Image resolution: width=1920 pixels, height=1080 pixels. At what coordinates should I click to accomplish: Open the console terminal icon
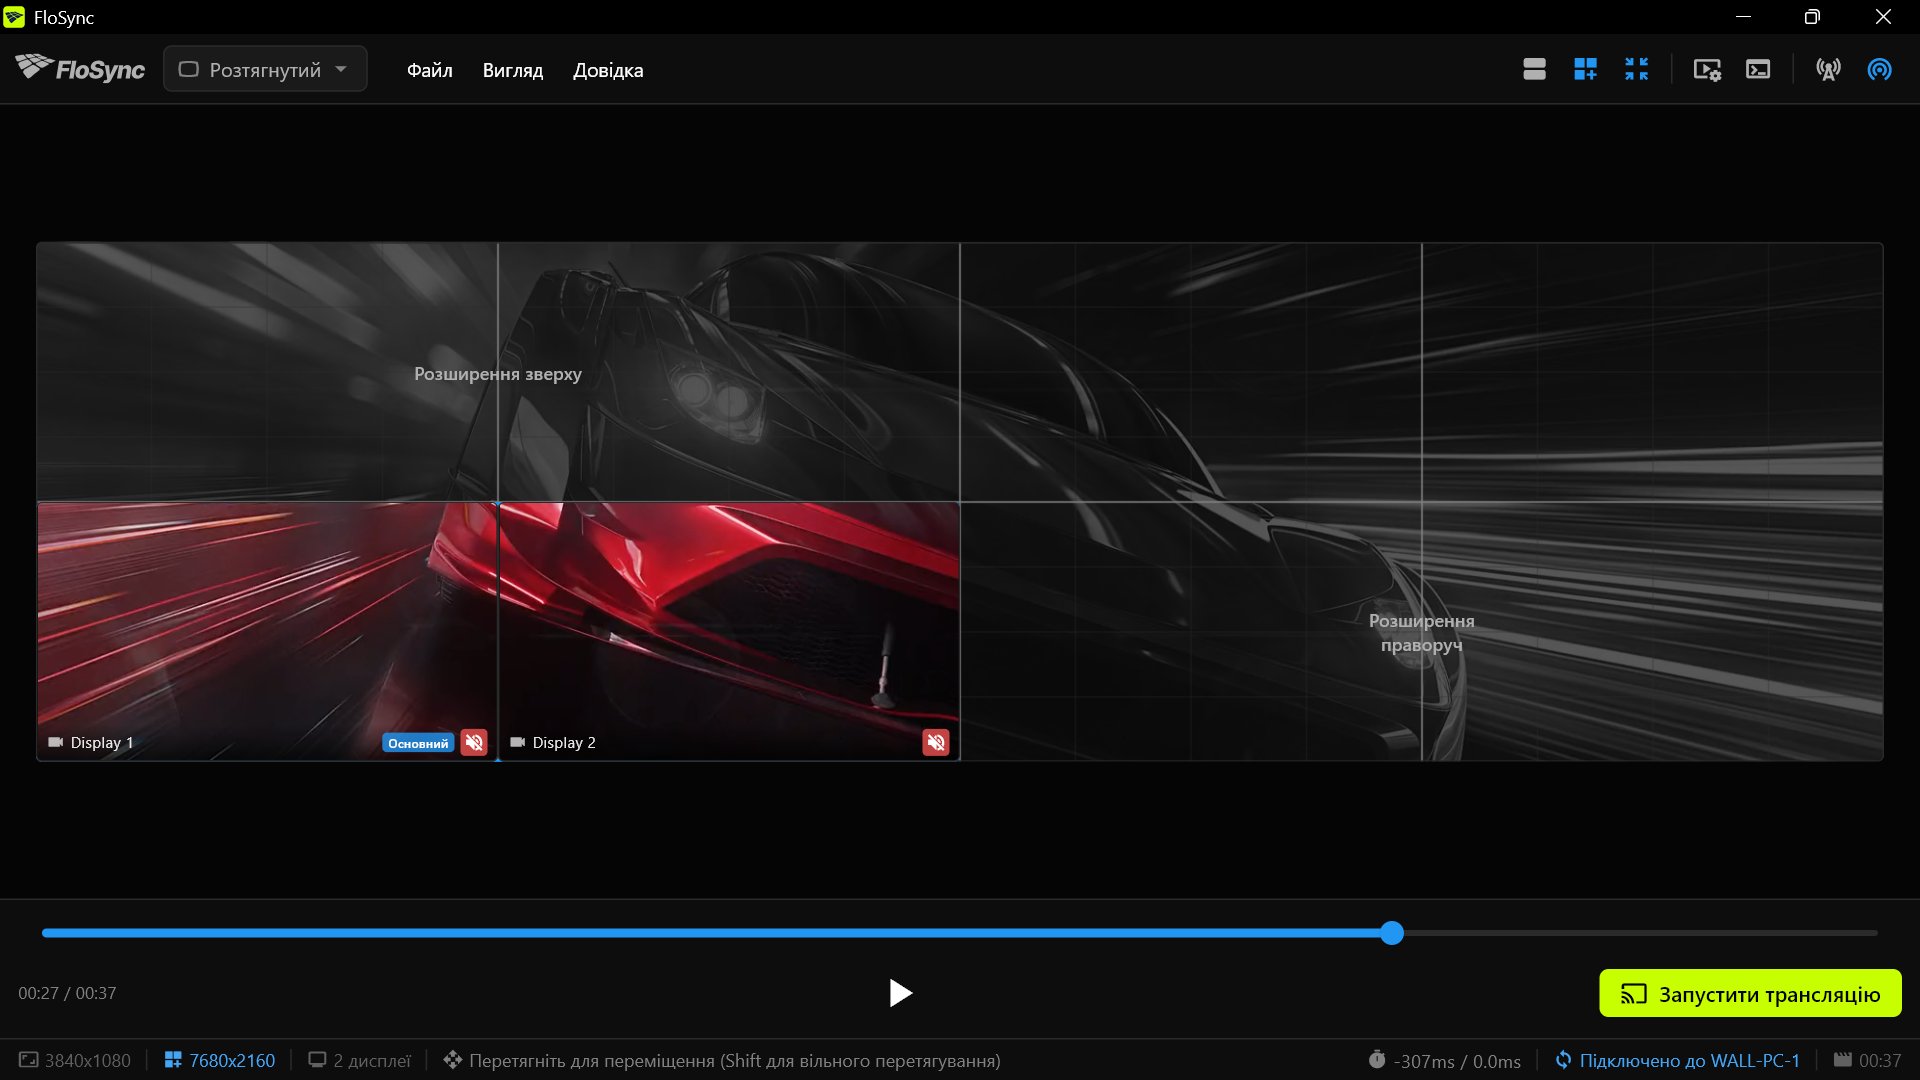click(x=1758, y=69)
